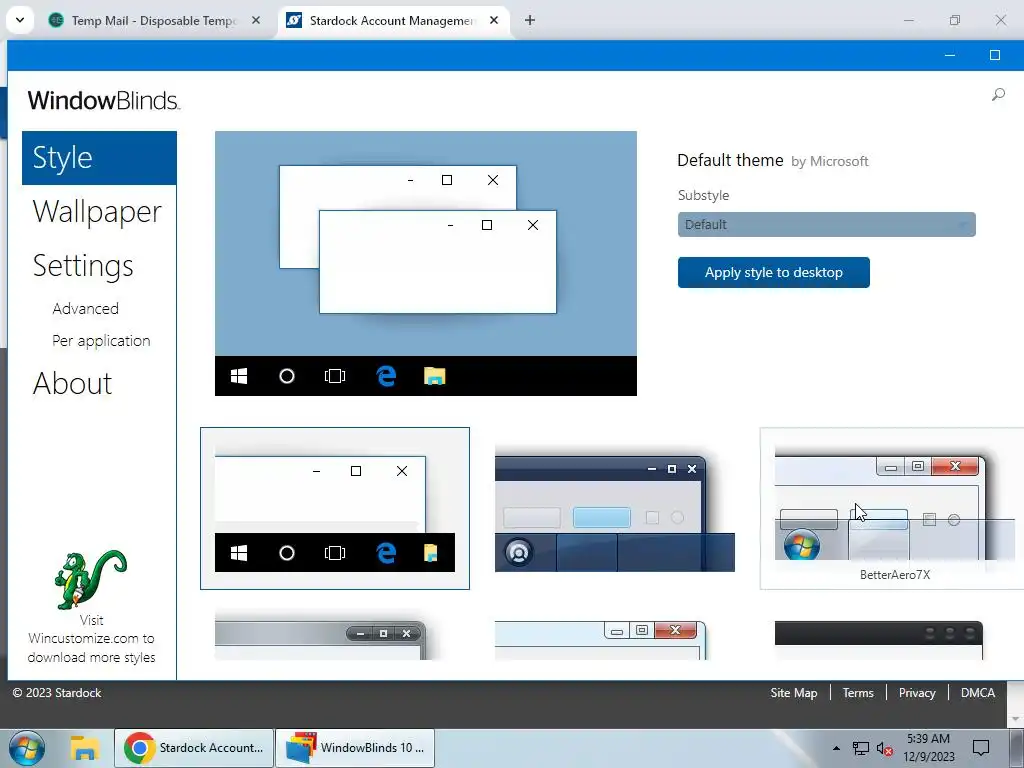Viewport: 1024px width, 768px height.
Task: Select the BetterAero7X style thumbnail
Action: pyautogui.click(x=891, y=509)
